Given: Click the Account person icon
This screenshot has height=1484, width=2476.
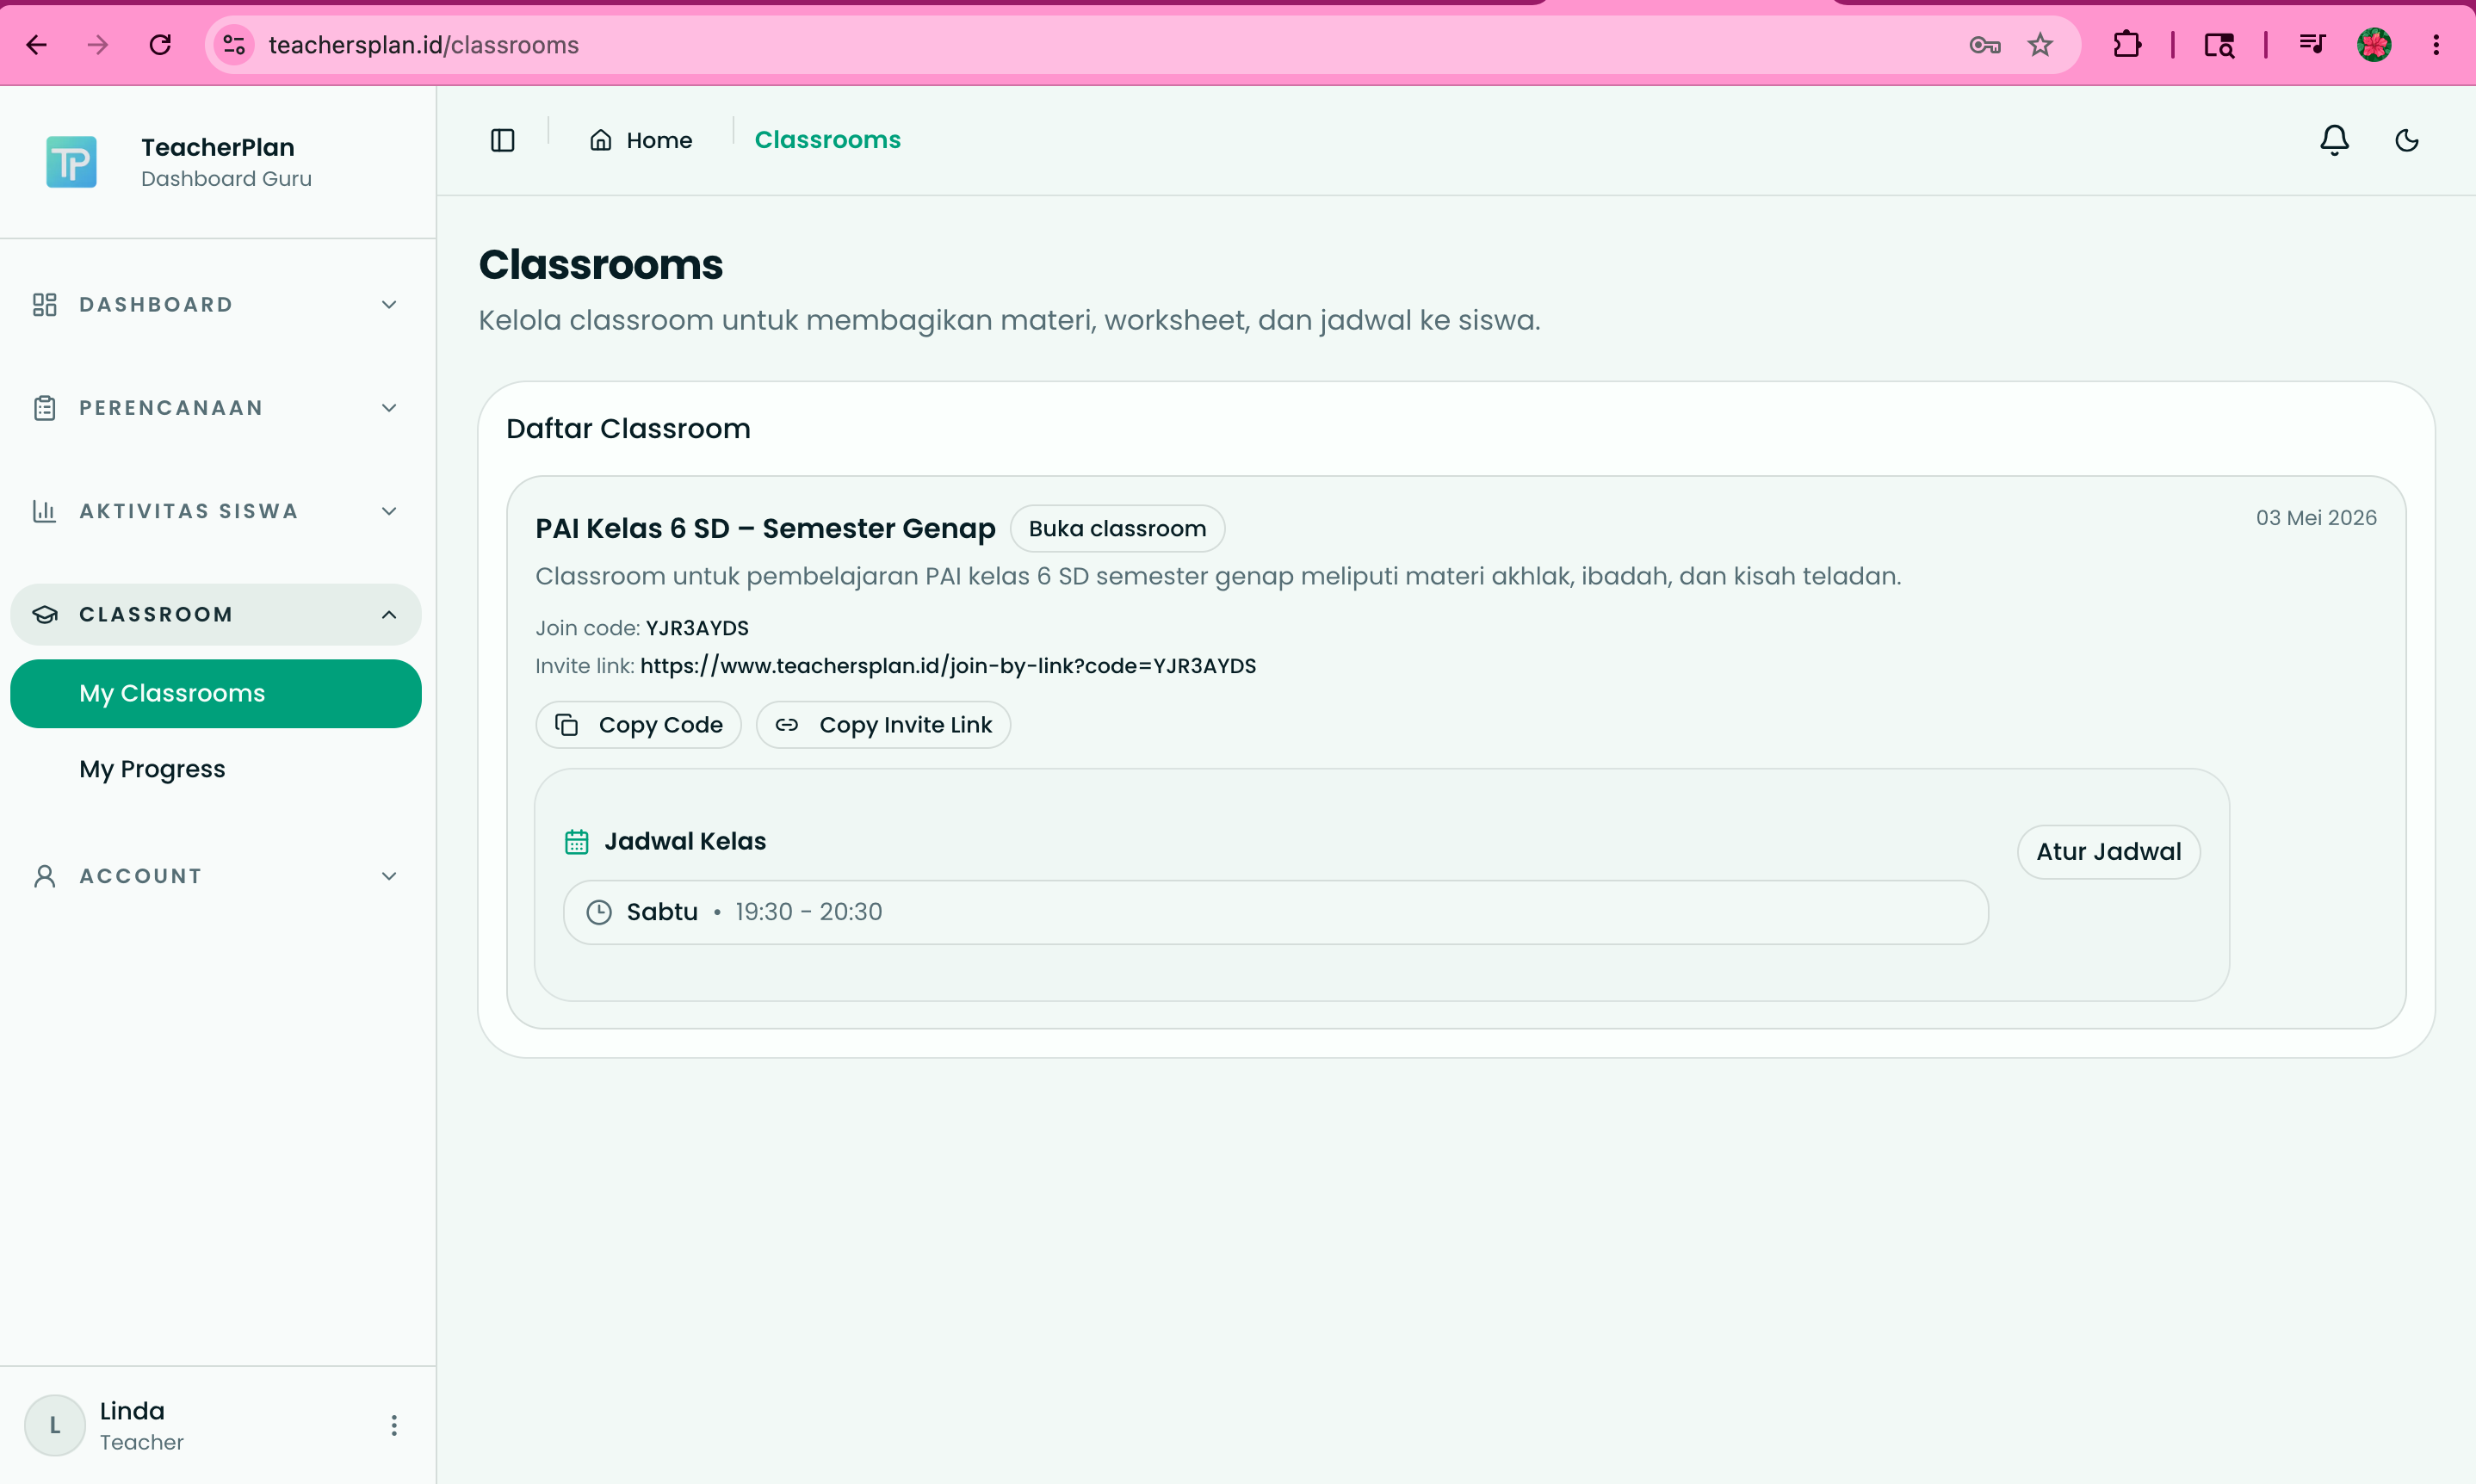Looking at the screenshot, I should [44, 876].
